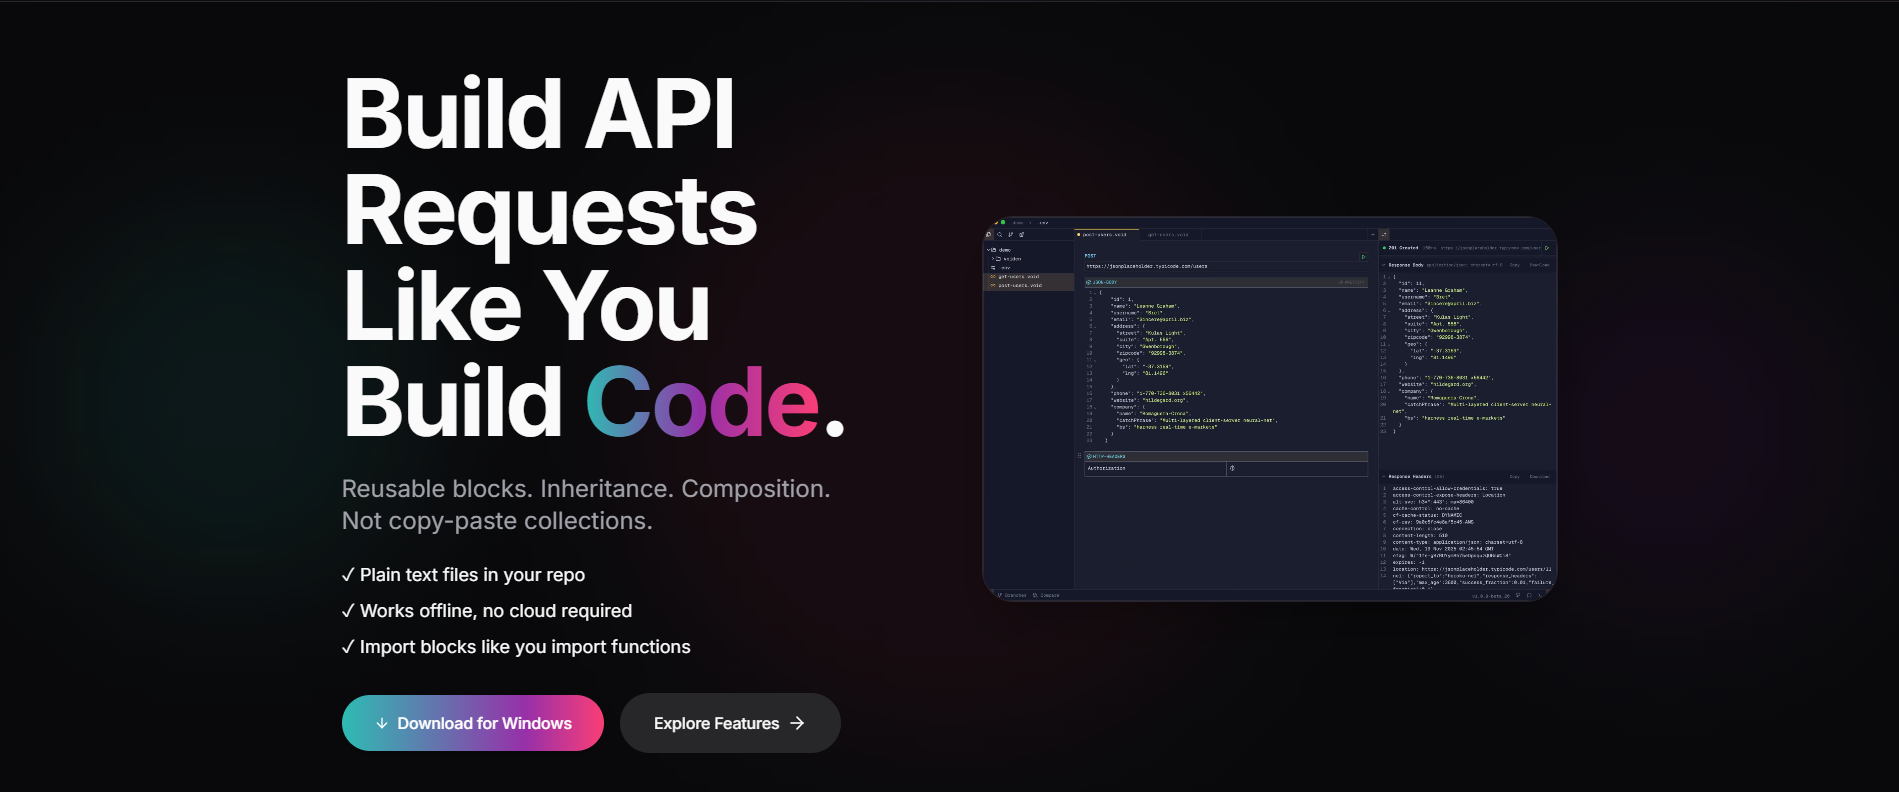Click the green send request play icon

(1363, 257)
